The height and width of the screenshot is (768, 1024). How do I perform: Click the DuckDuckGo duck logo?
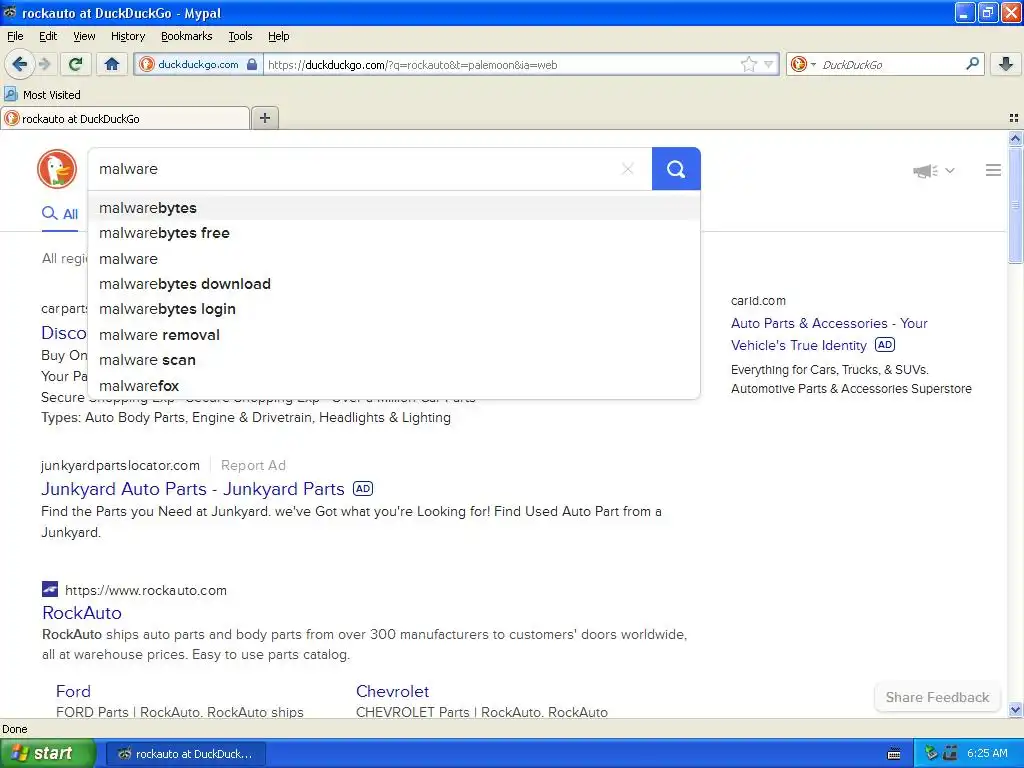(57, 169)
